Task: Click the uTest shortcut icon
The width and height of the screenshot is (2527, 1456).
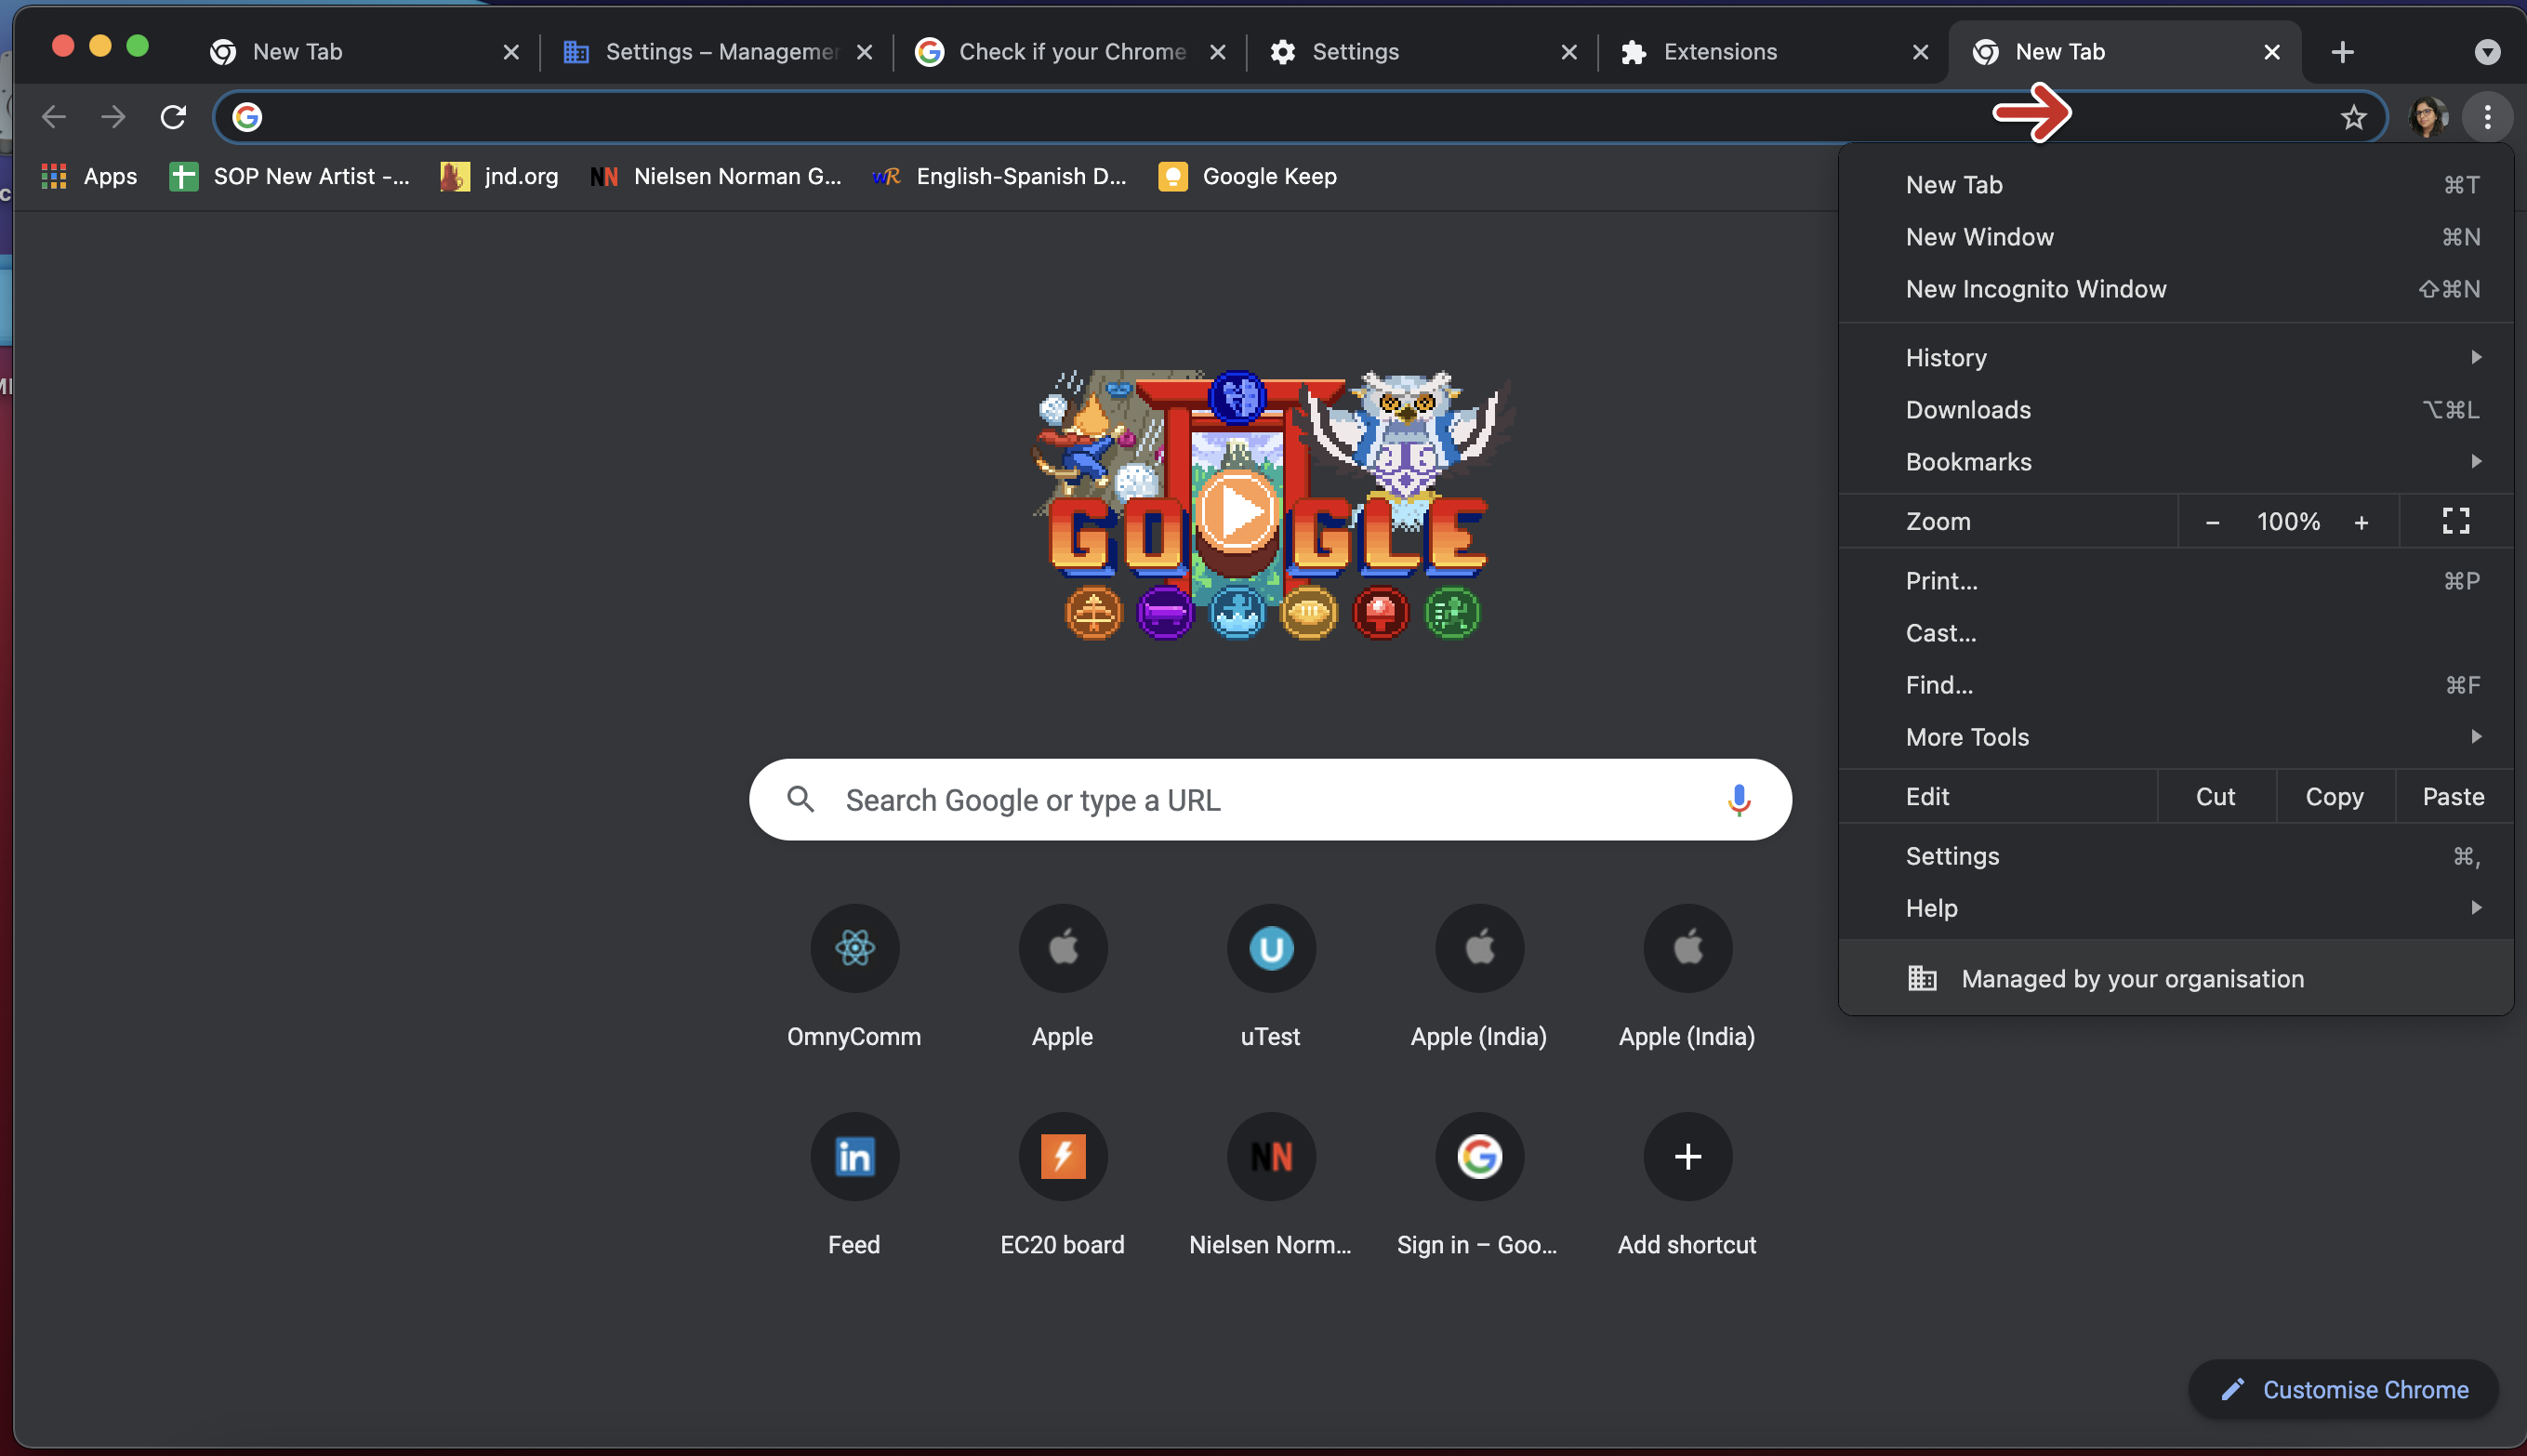Action: tap(1270, 947)
